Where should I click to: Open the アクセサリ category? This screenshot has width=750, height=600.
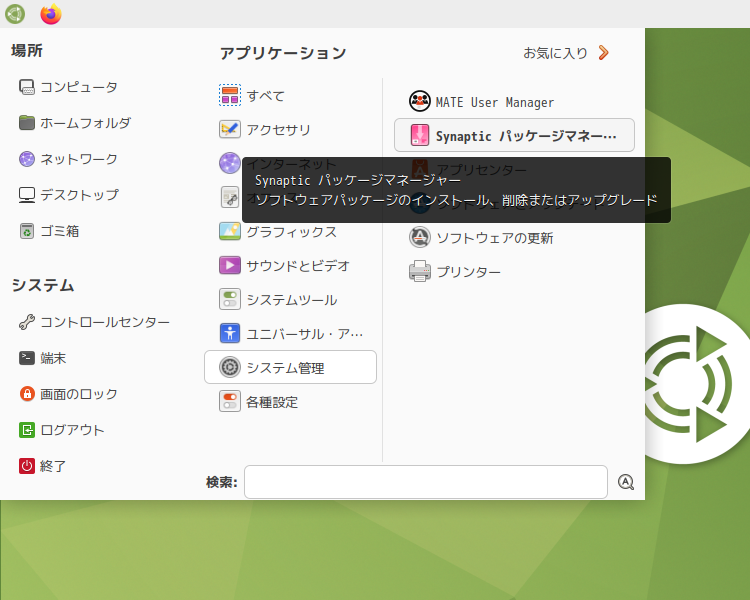pyautogui.click(x=279, y=130)
